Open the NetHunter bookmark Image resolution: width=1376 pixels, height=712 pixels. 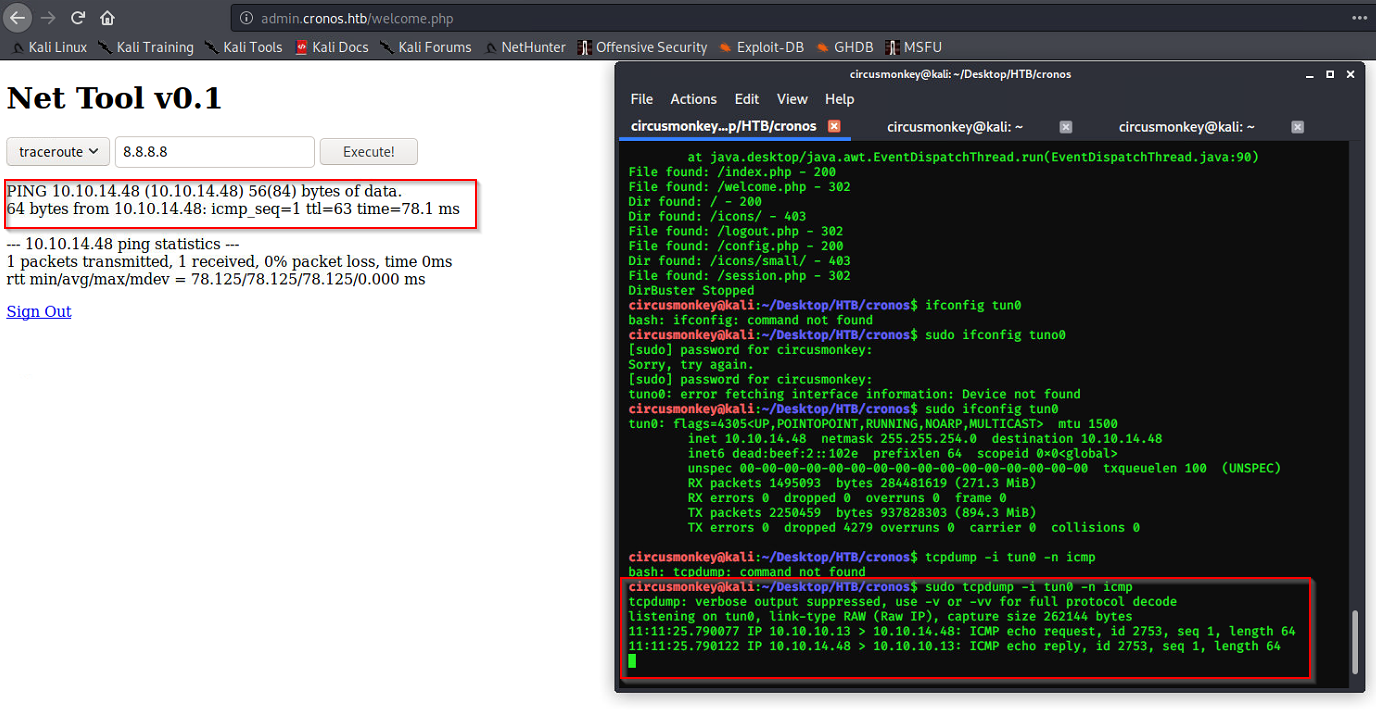[x=524, y=47]
